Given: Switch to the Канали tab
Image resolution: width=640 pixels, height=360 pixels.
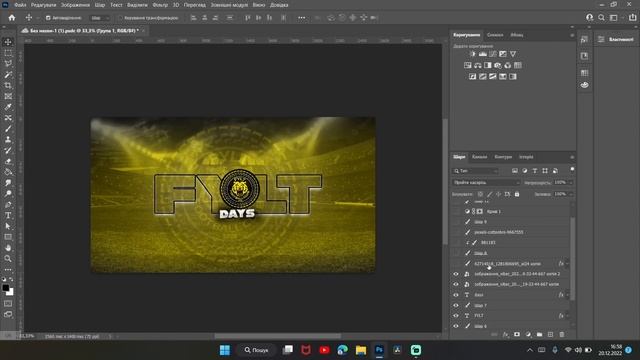Looking at the screenshot, I should [480, 157].
